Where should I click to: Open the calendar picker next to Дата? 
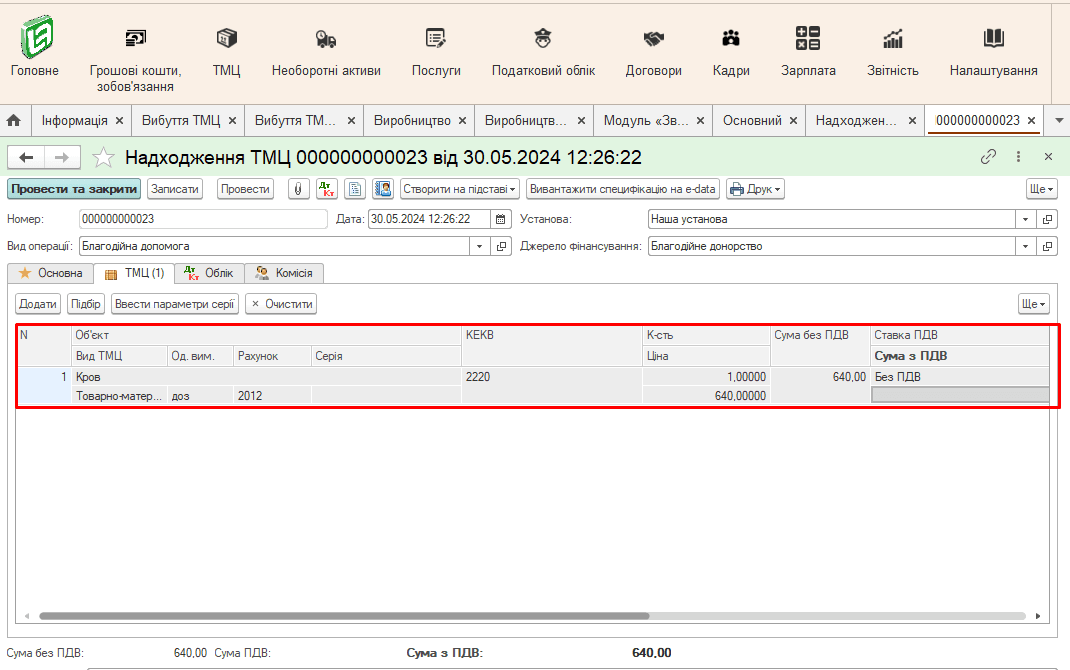click(x=502, y=219)
